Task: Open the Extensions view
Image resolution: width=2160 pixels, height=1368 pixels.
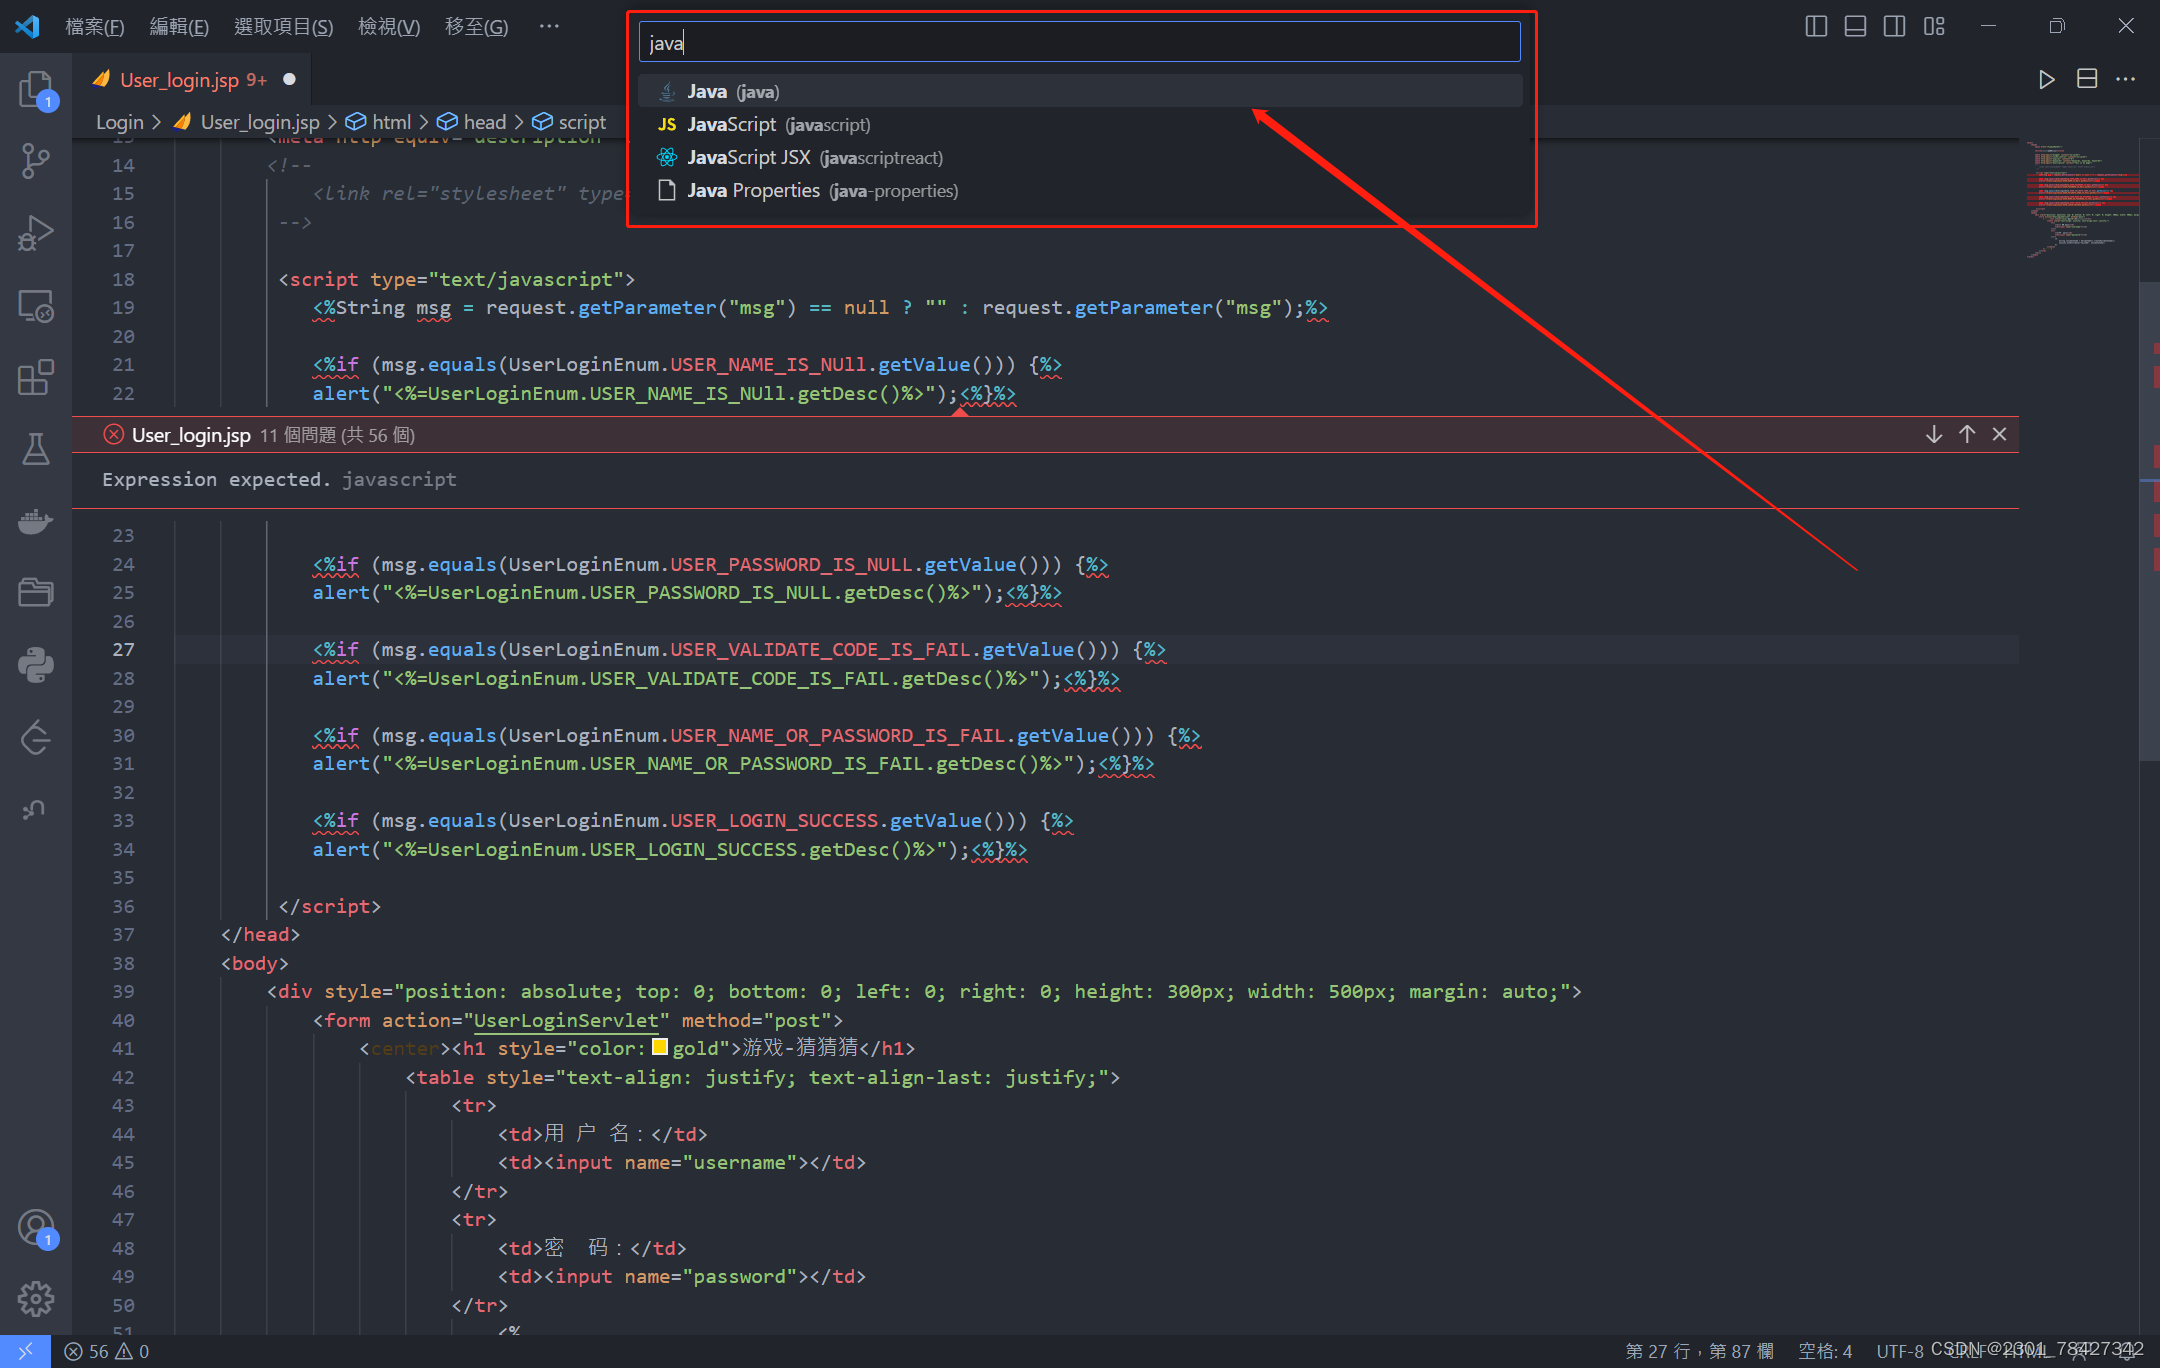Action: (36, 378)
